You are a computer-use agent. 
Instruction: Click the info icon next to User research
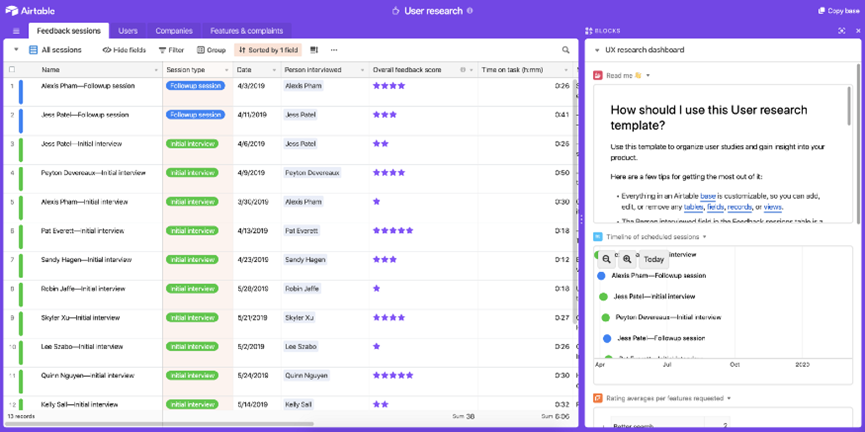point(470,10)
